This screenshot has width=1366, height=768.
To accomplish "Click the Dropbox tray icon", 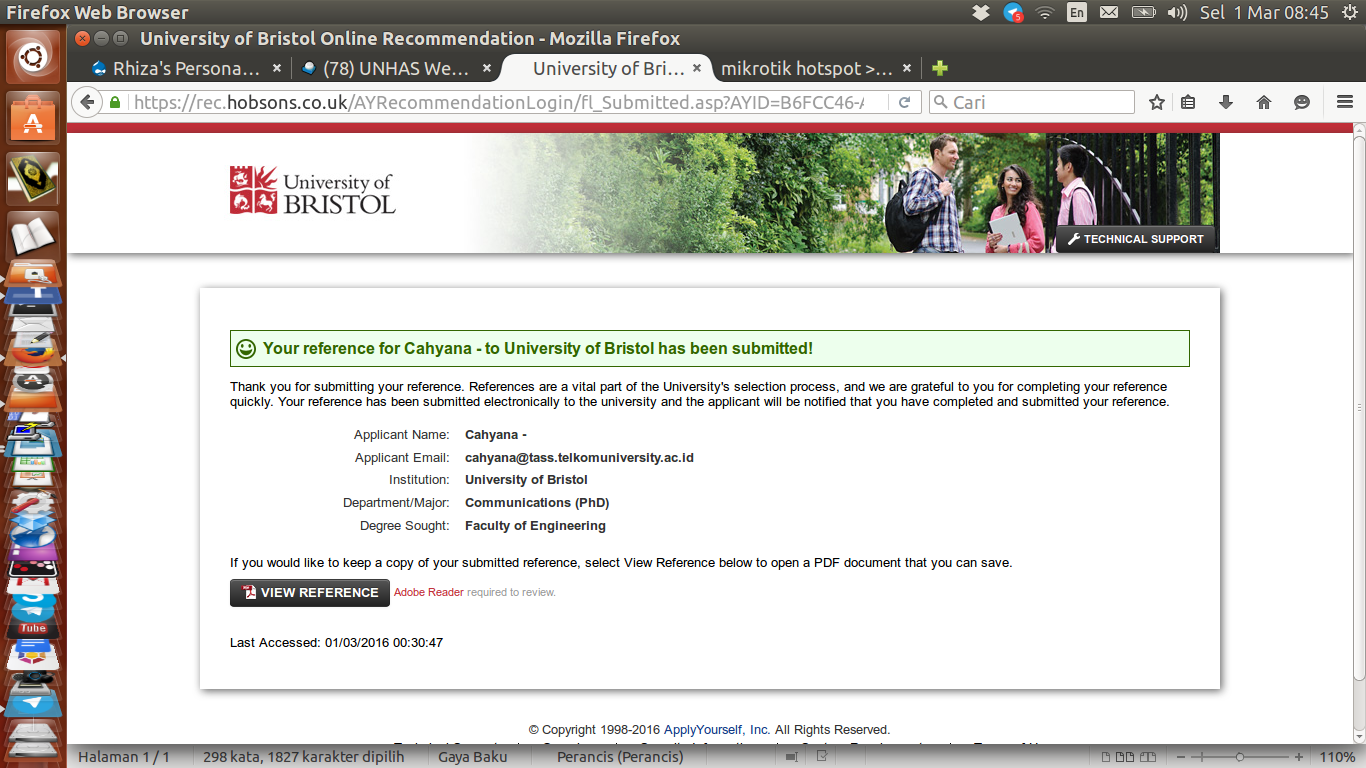I will 981,13.
